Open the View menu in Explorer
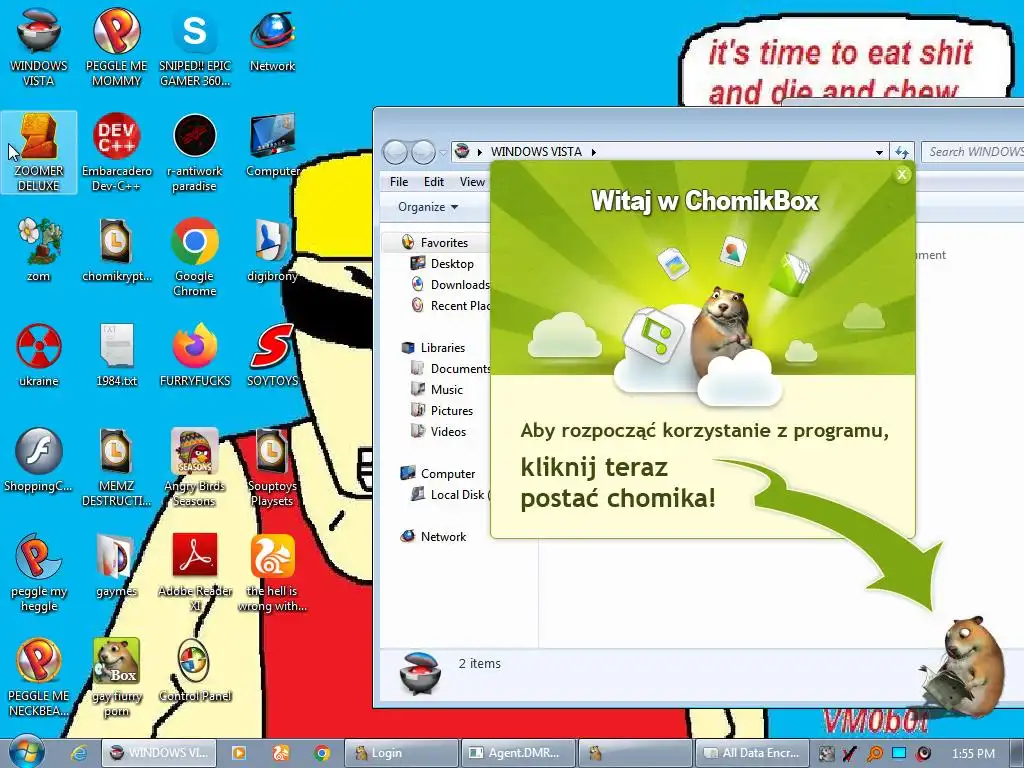This screenshot has height=768, width=1024. [472, 182]
